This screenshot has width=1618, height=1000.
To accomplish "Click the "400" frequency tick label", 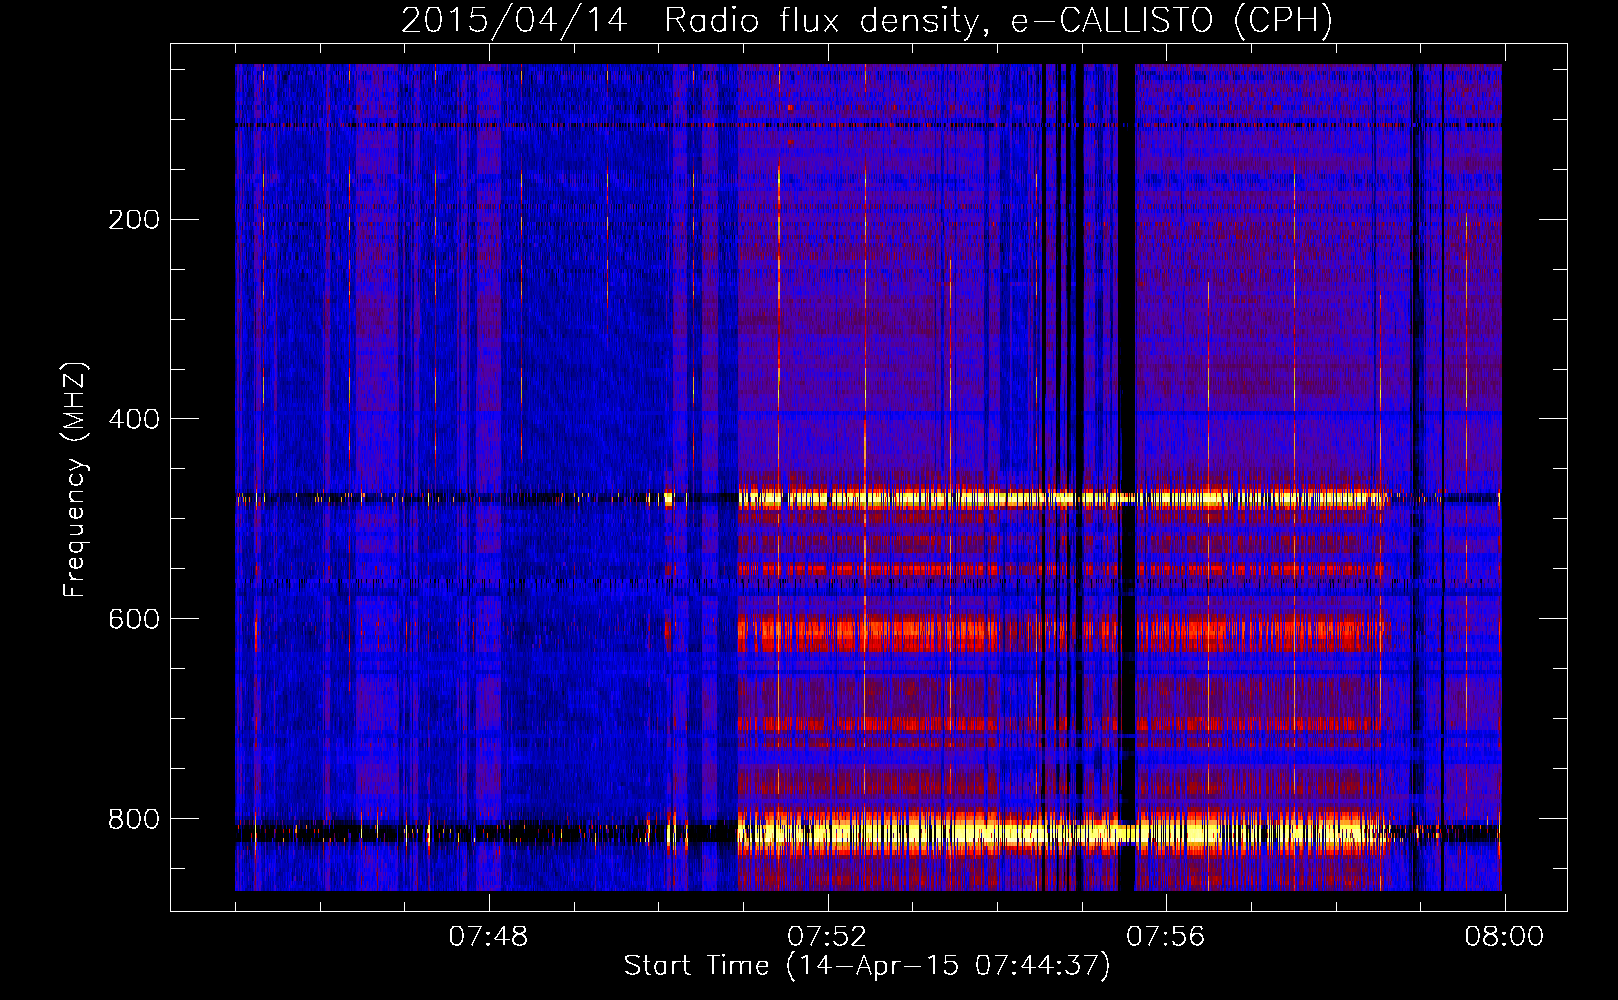I will pyautogui.click(x=134, y=419).
